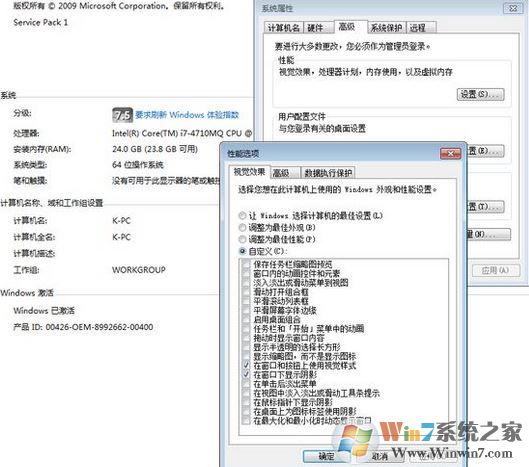This screenshot has width=529, height=467.
Task: Enable 窗口内的动画控件和元素 checkbox
Action: (x=246, y=273)
